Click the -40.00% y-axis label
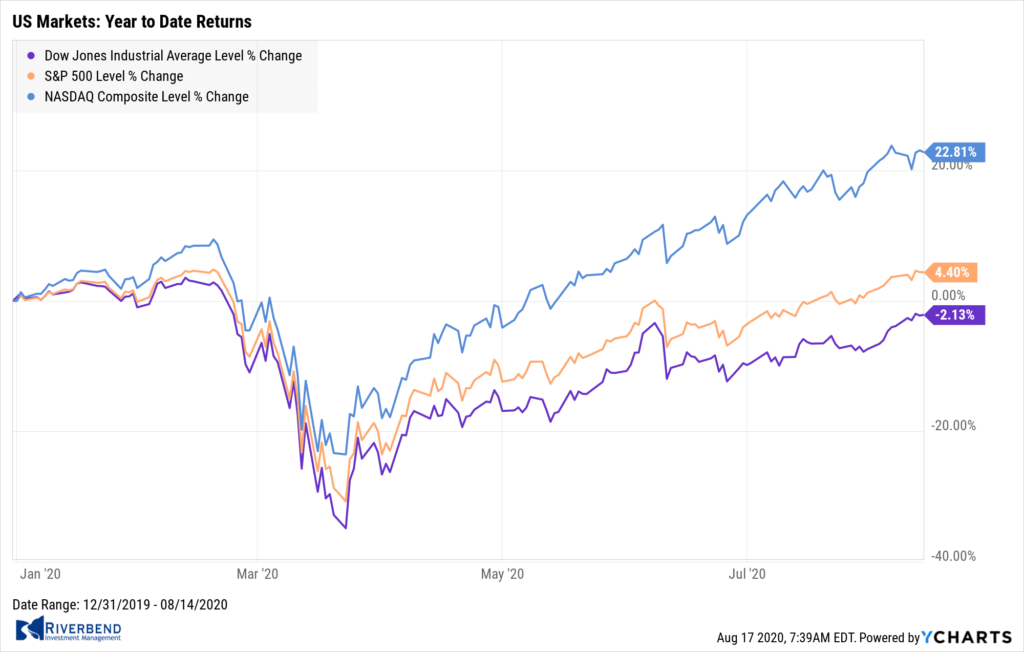Viewport: 1024px width, 652px height. click(951, 556)
